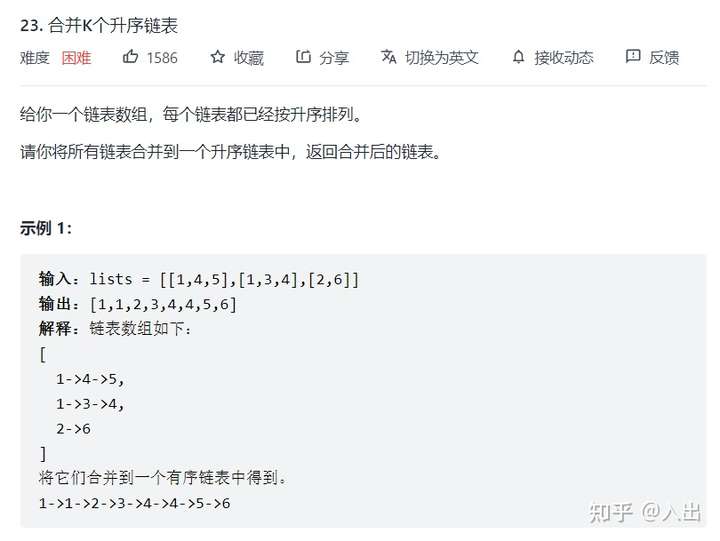Switch language via 切换为英文

[442, 58]
